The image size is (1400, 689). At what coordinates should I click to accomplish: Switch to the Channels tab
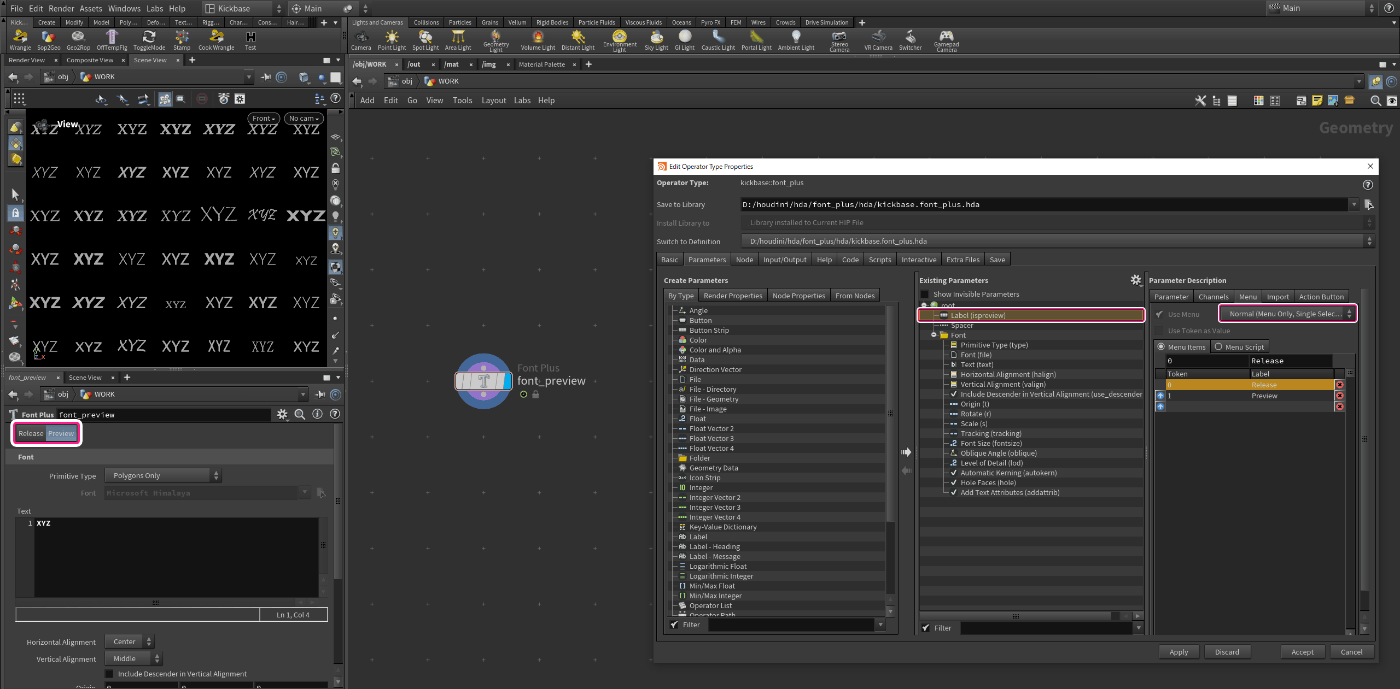[x=1213, y=297]
